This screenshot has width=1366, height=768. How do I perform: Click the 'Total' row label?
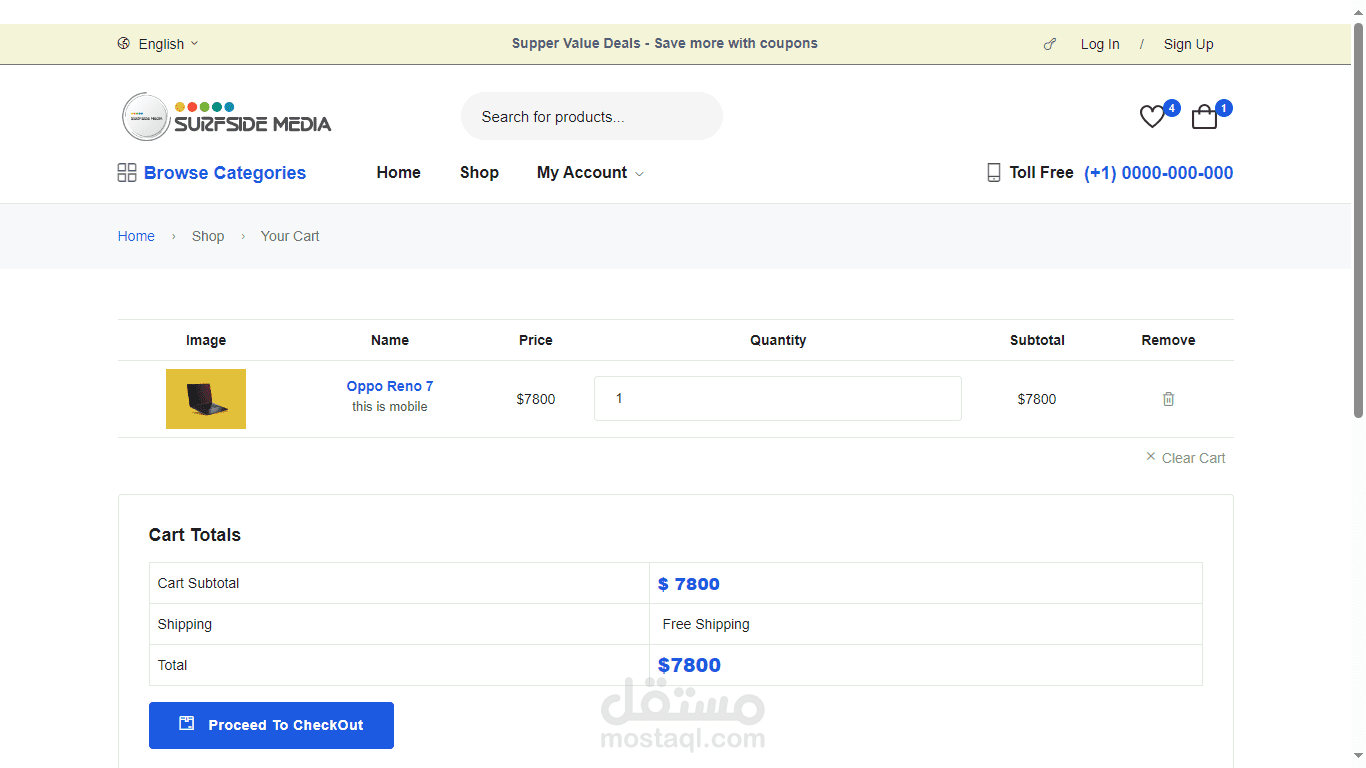172,665
